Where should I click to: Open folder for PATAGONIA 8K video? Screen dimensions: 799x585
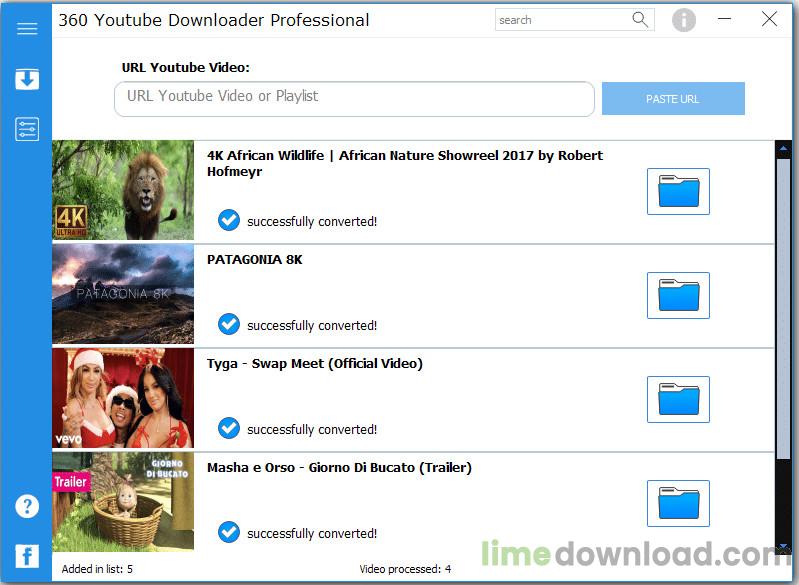[x=678, y=296]
